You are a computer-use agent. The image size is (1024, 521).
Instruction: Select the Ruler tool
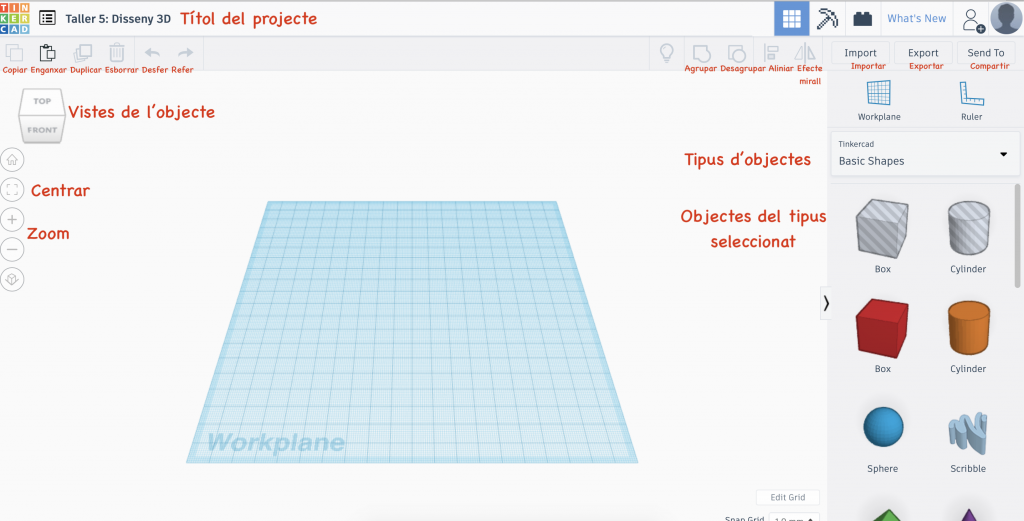(971, 99)
